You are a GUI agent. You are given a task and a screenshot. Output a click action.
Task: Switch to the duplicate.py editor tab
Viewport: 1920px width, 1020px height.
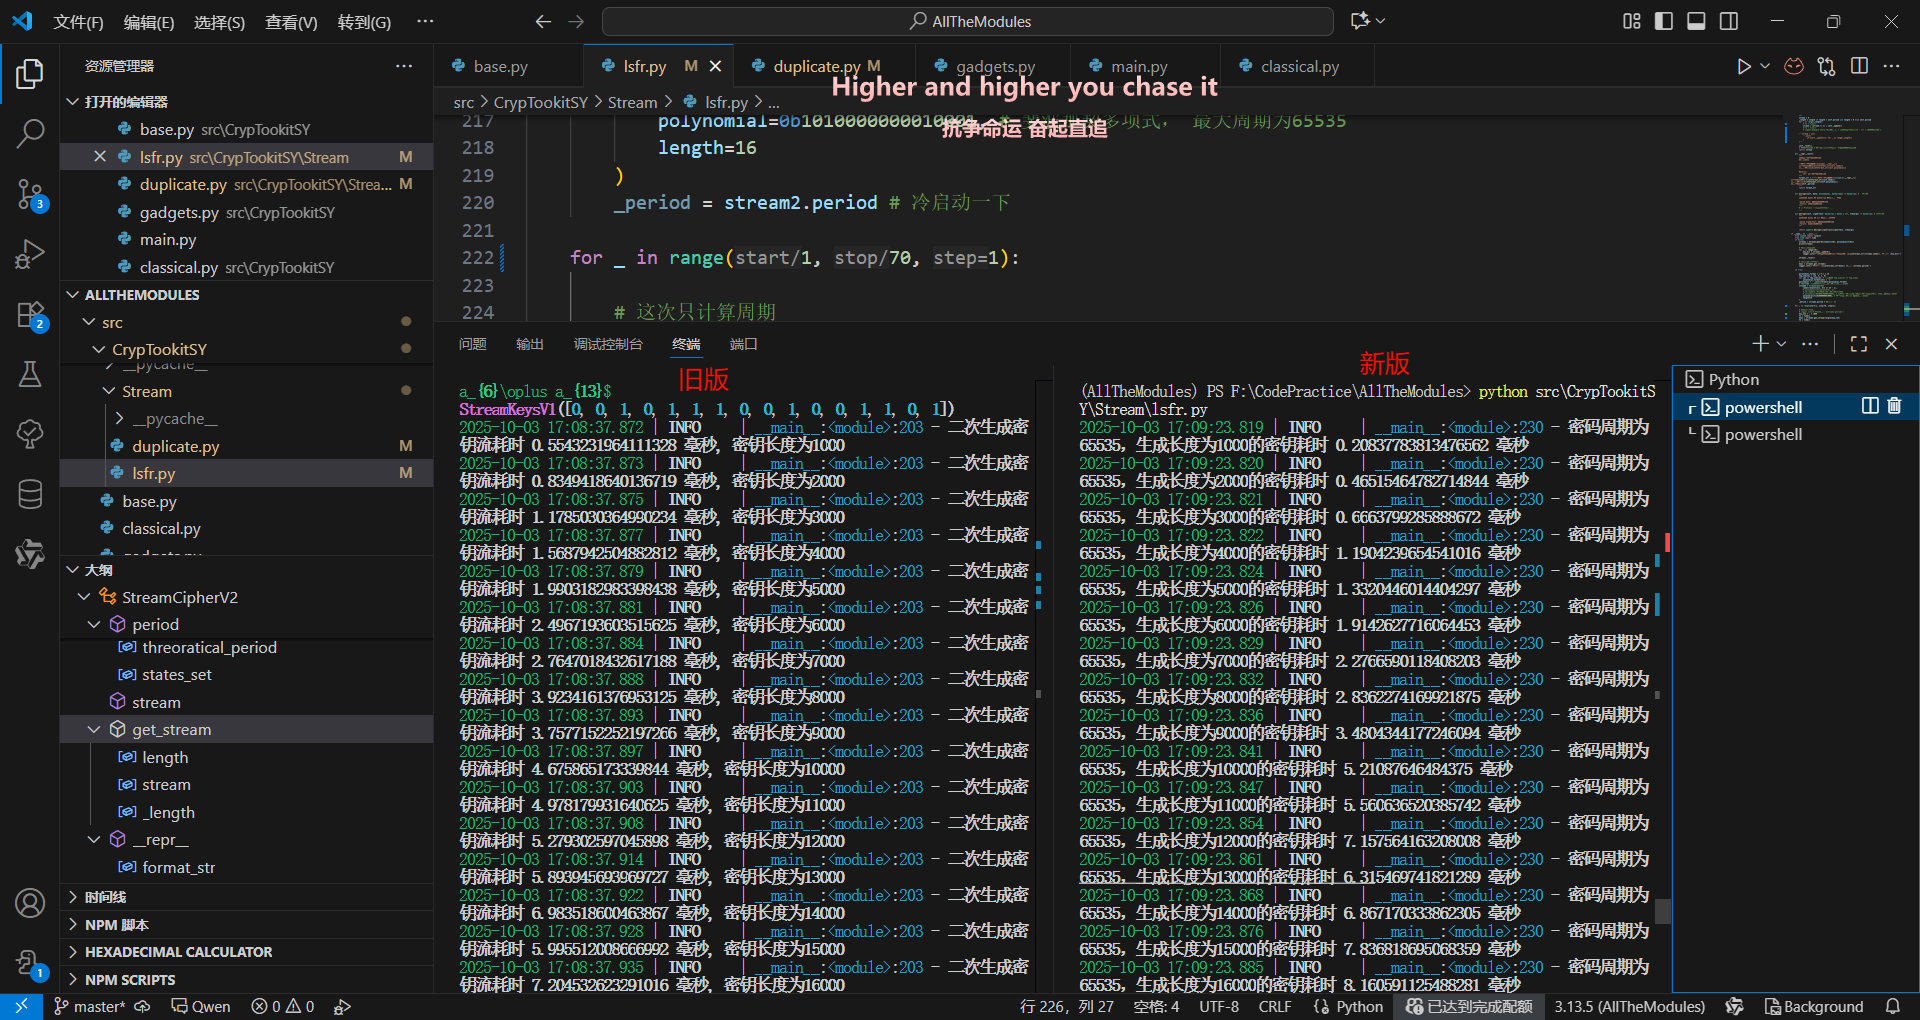pyautogui.click(x=816, y=66)
